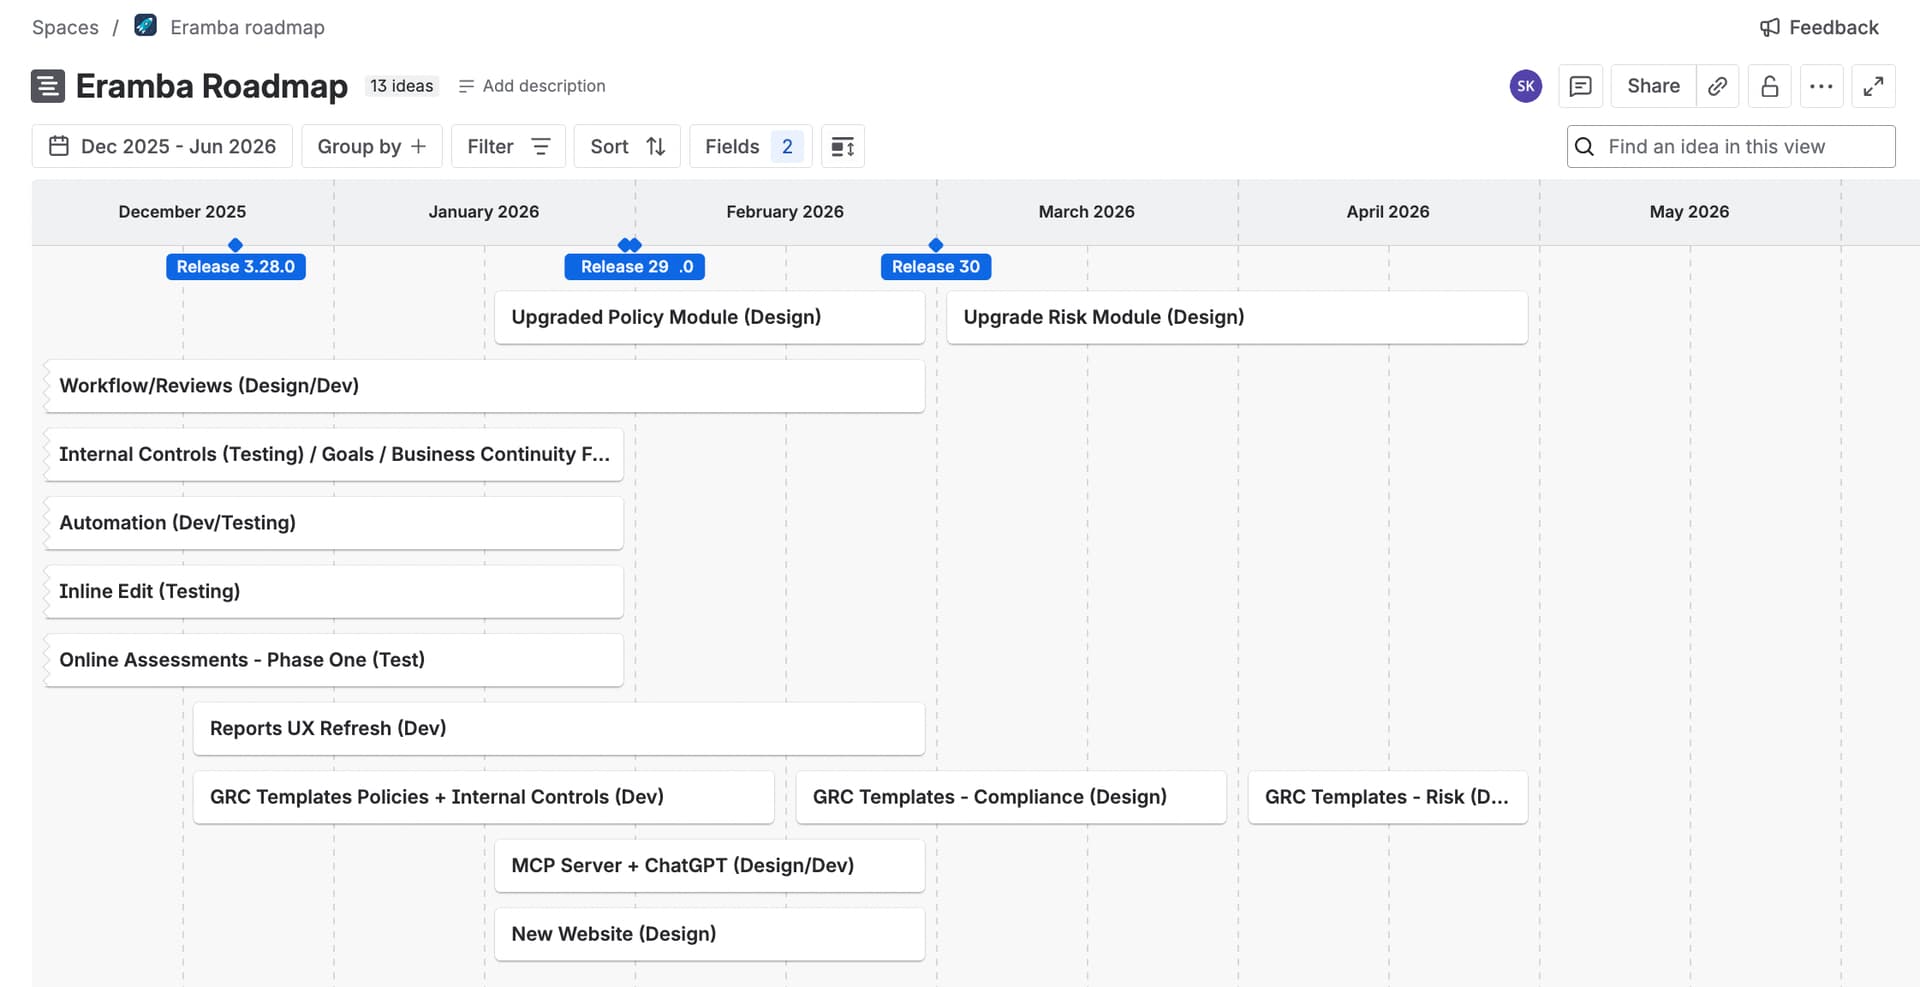Open the Dec 2025 - Jun 2026 date range

[x=162, y=147]
